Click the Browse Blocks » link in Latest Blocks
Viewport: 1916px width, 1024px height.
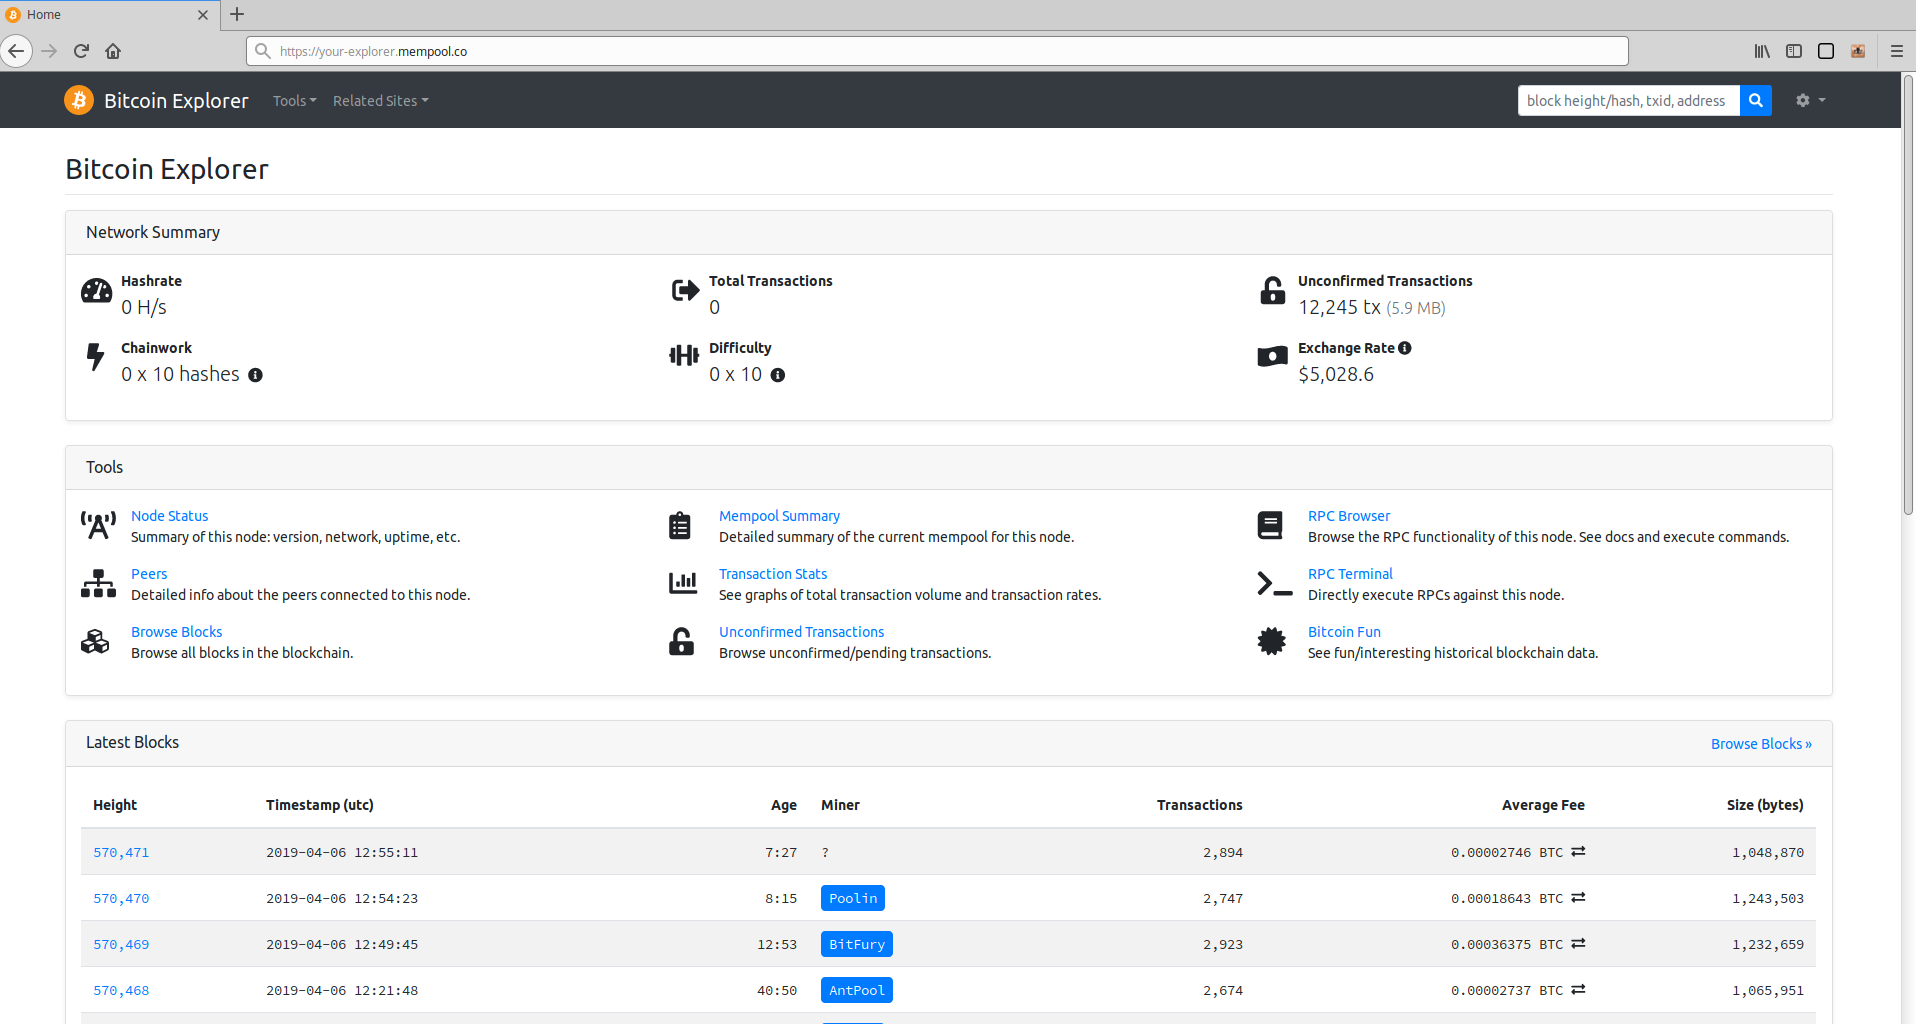click(1761, 744)
